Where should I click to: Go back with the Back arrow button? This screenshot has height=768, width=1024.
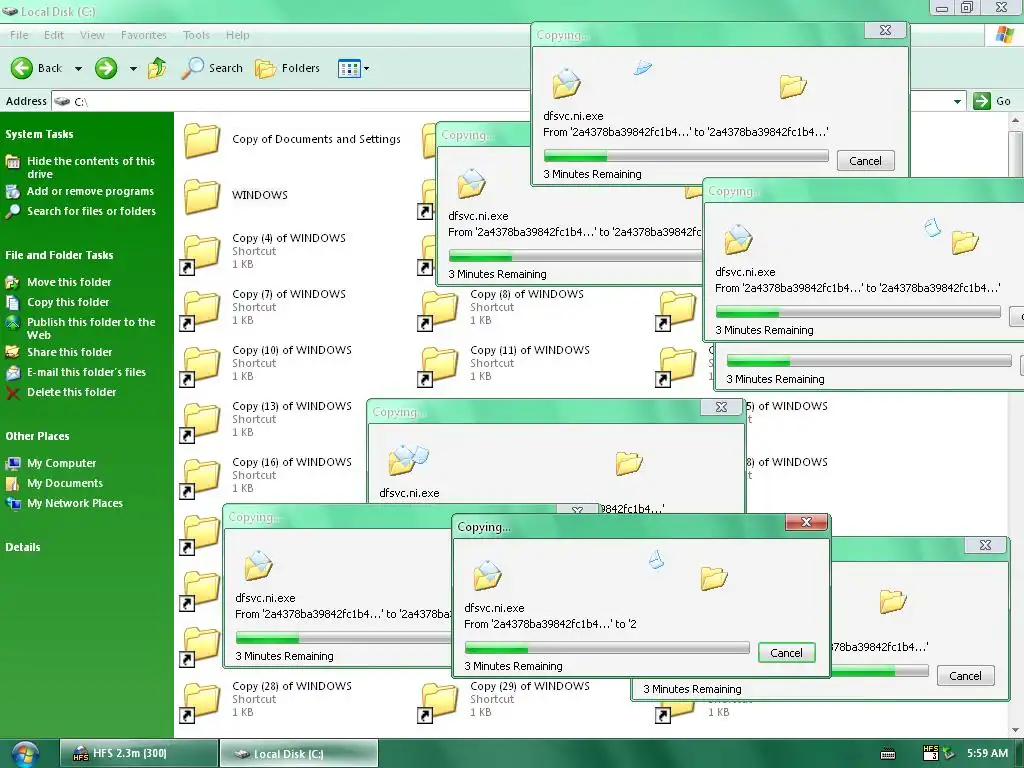pyautogui.click(x=37, y=68)
